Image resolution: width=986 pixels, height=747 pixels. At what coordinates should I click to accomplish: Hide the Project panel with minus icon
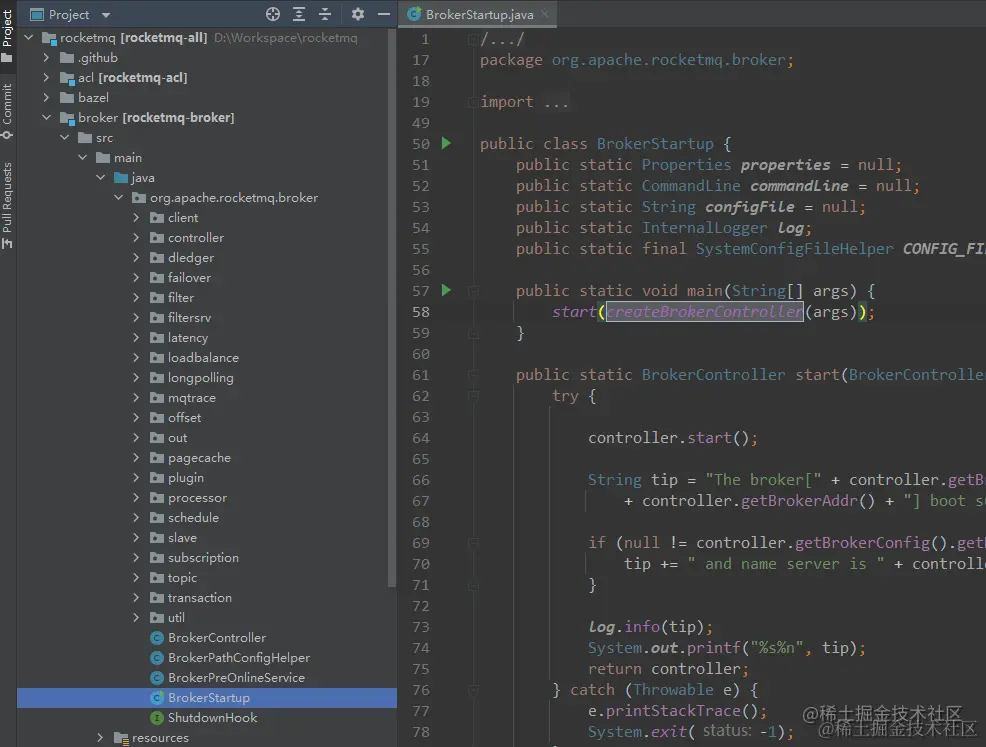[x=384, y=14]
